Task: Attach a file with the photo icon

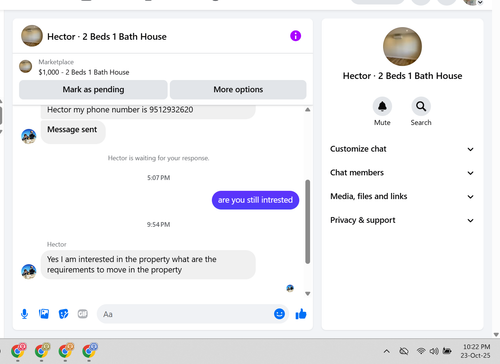Action: [44, 314]
